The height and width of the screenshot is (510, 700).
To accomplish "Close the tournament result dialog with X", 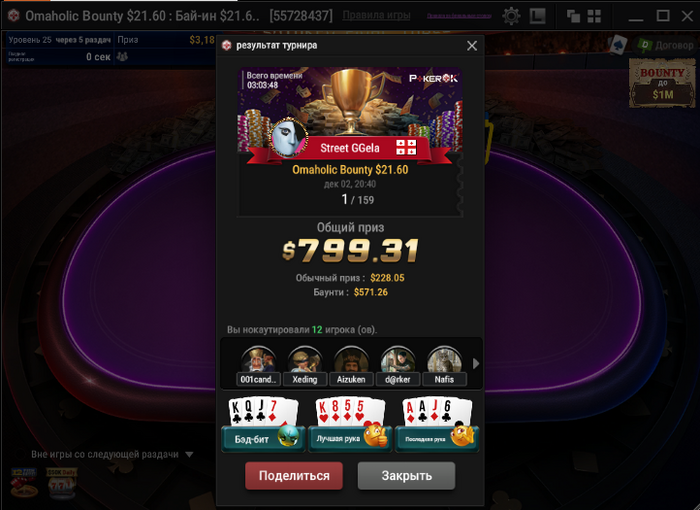I will point(472,46).
